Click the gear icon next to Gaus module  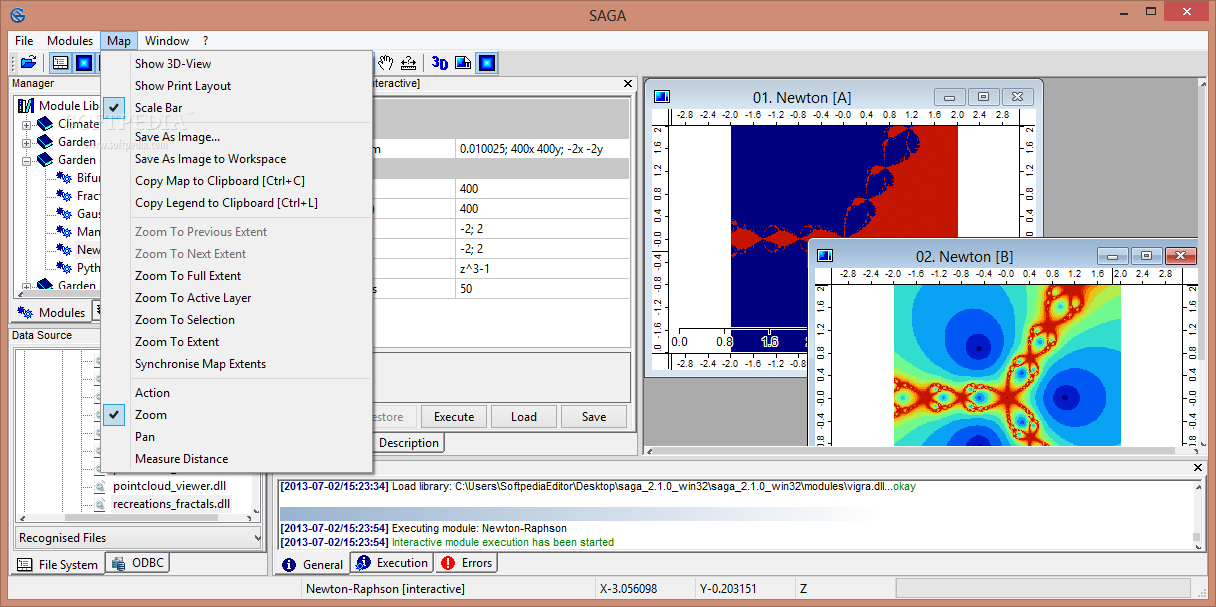pos(64,214)
